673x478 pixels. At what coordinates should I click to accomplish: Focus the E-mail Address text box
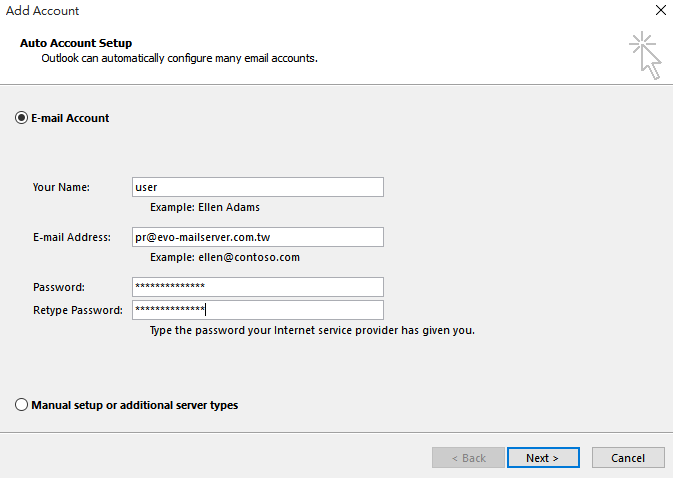tap(258, 237)
